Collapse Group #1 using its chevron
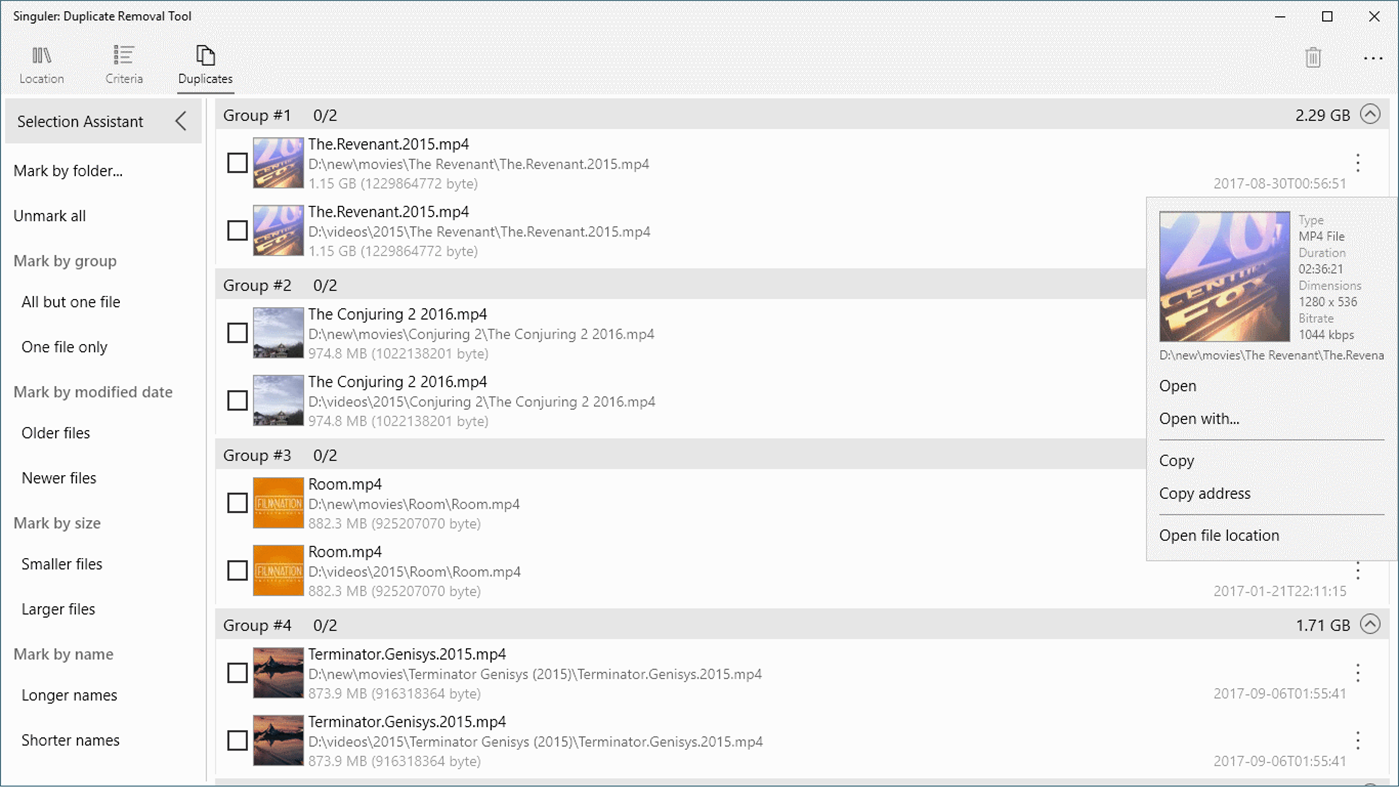This screenshot has height=787, width=1399. 1371,114
